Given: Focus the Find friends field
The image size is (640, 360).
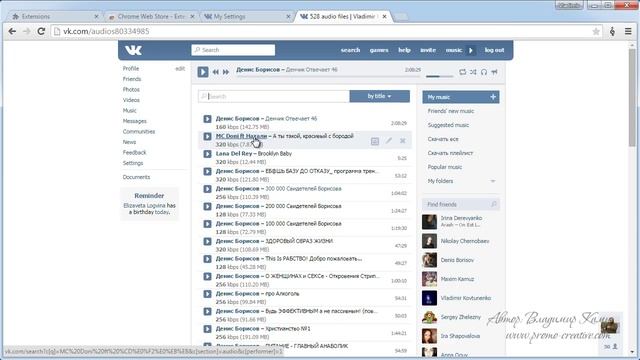Looking at the screenshot, I should point(460,204).
